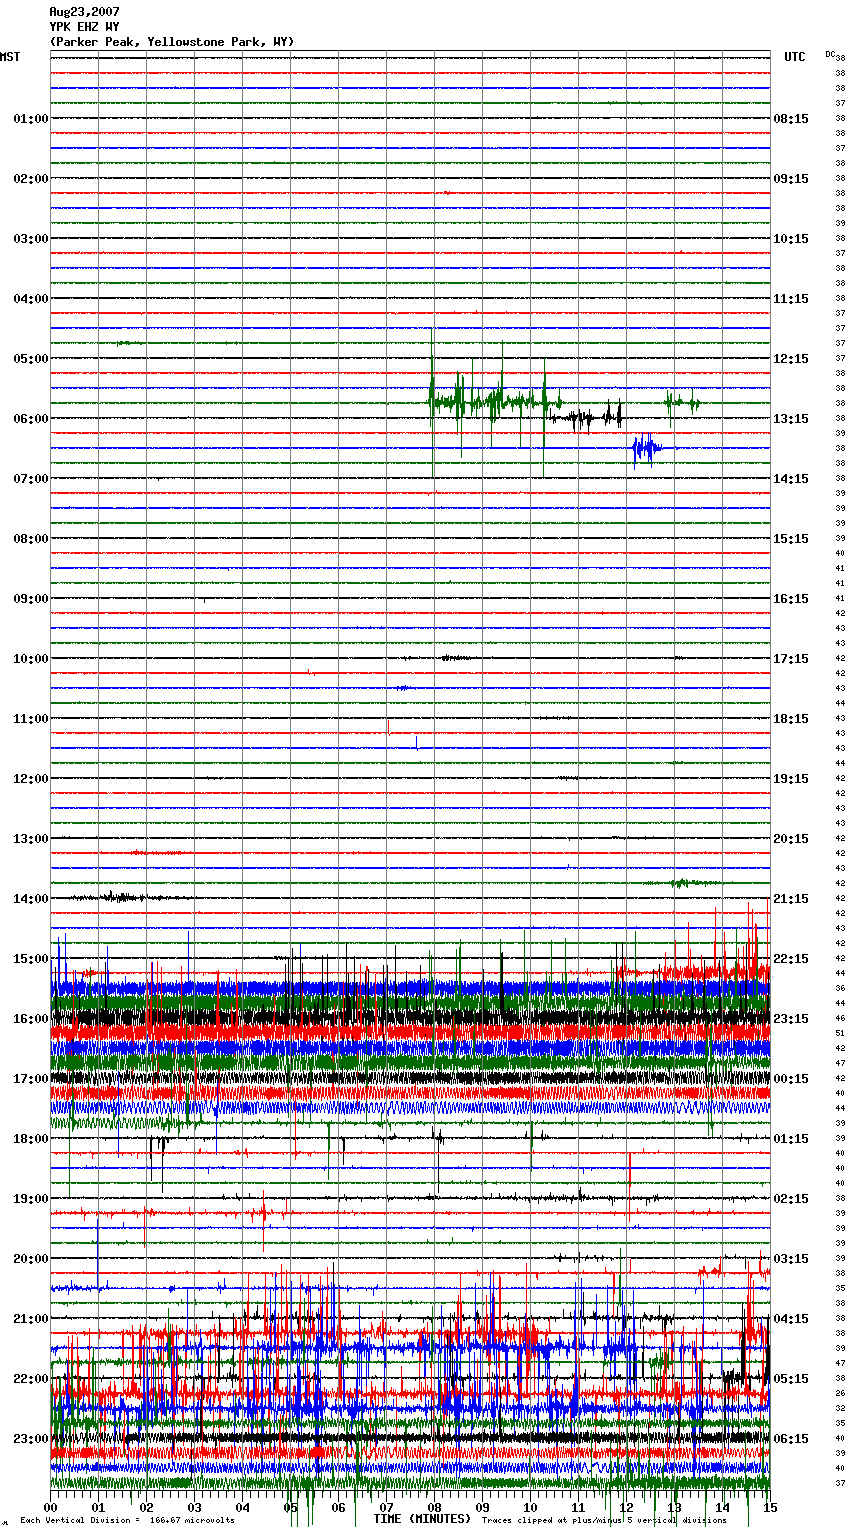Viewport: 850px width, 1534px height.
Task: Click the blue seismic burst after 06:00 MST
Action: [x=646, y=449]
